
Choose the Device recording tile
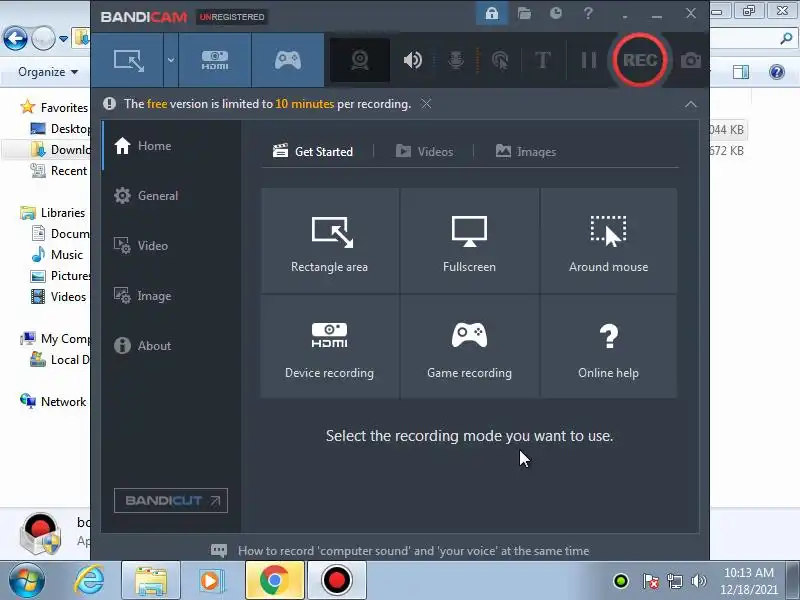click(x=330, y=346)
